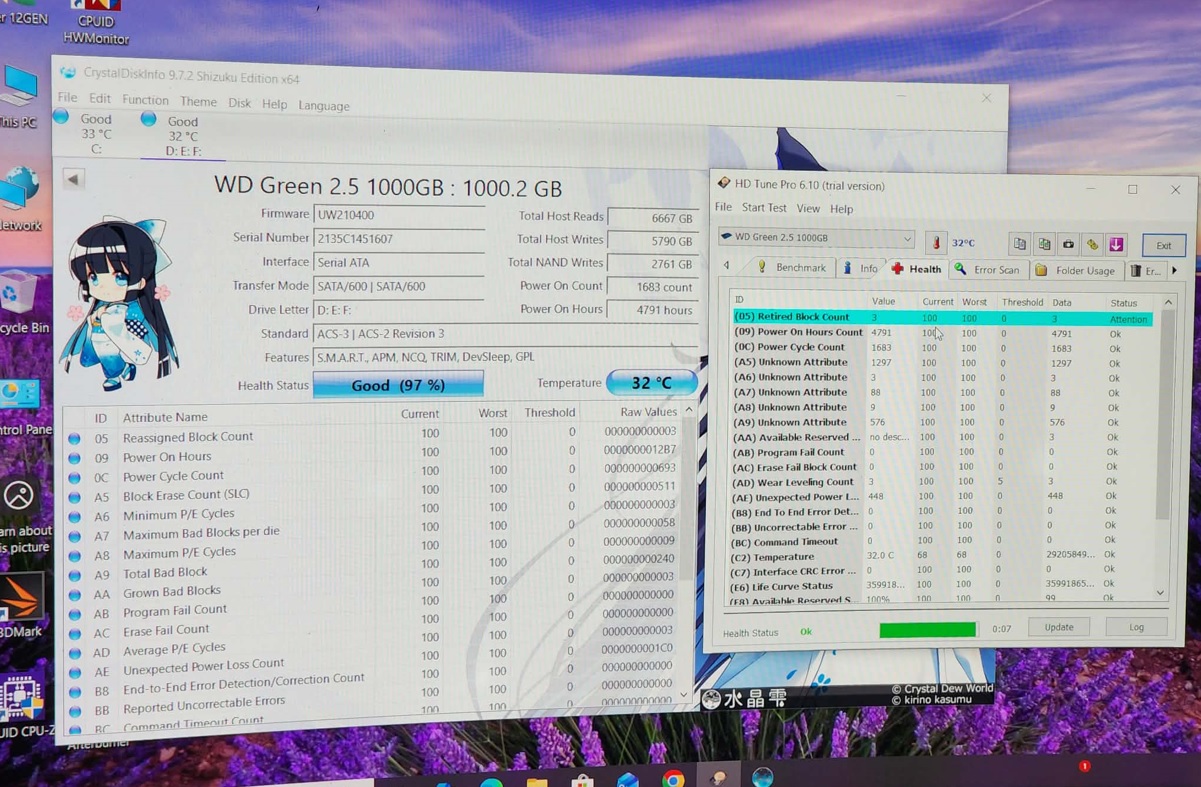Viewport: 1201px width, 787px height.
Task: Click the thermometer temperature icon in HD Tune
Action: coord(937,243)
